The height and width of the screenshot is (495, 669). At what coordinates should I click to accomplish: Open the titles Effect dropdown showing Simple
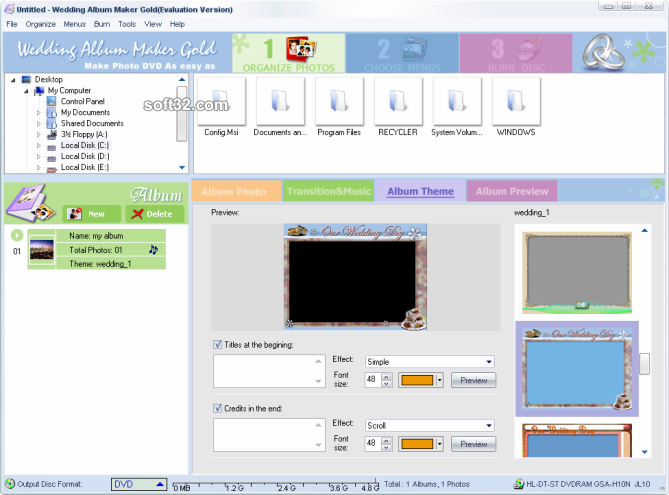point(430,362)
